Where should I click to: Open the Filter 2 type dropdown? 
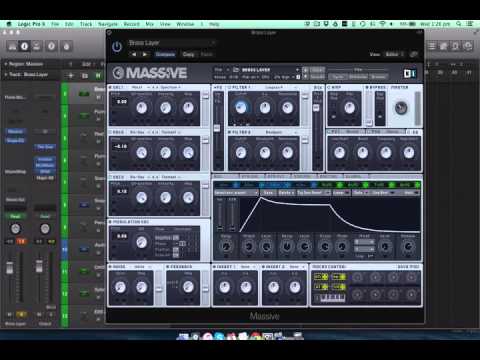tap(280, 132)
